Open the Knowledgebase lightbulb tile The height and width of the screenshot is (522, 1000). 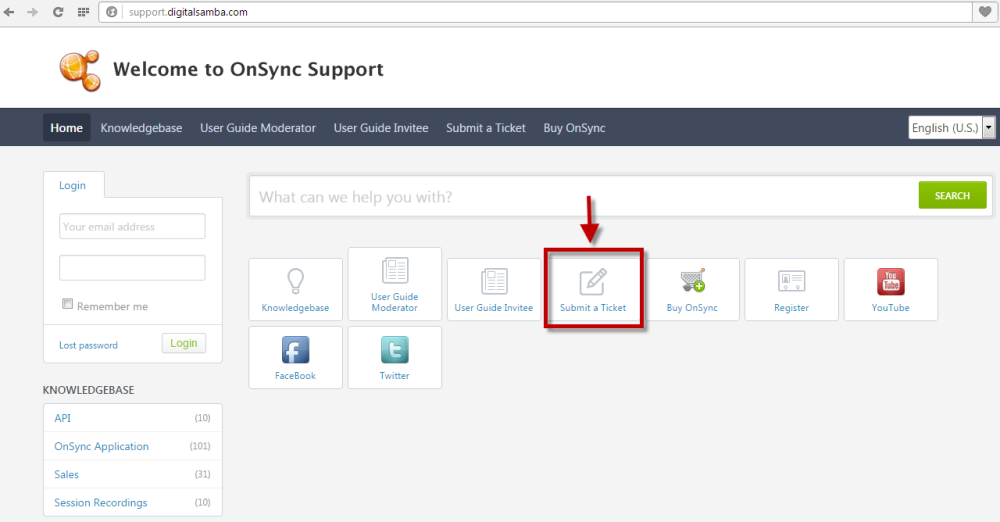pos(295,289)
